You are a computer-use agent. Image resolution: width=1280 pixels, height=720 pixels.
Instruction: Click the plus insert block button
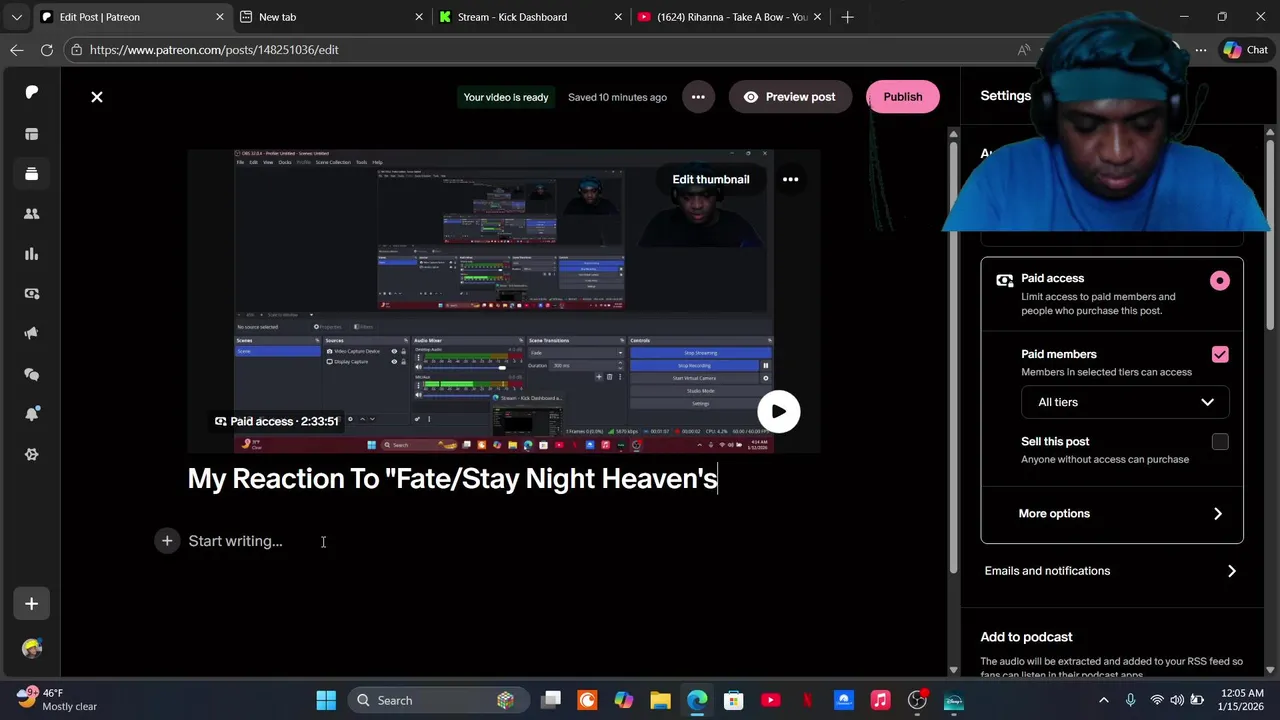(167, 541)
